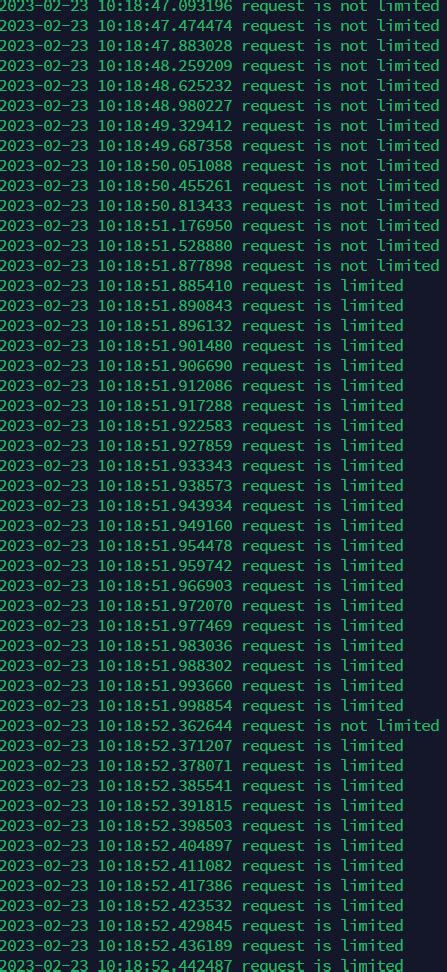Screen dimensions: 447x972
Task: Click the log entry at 10:18:51.966903
Action: (201, 585)
